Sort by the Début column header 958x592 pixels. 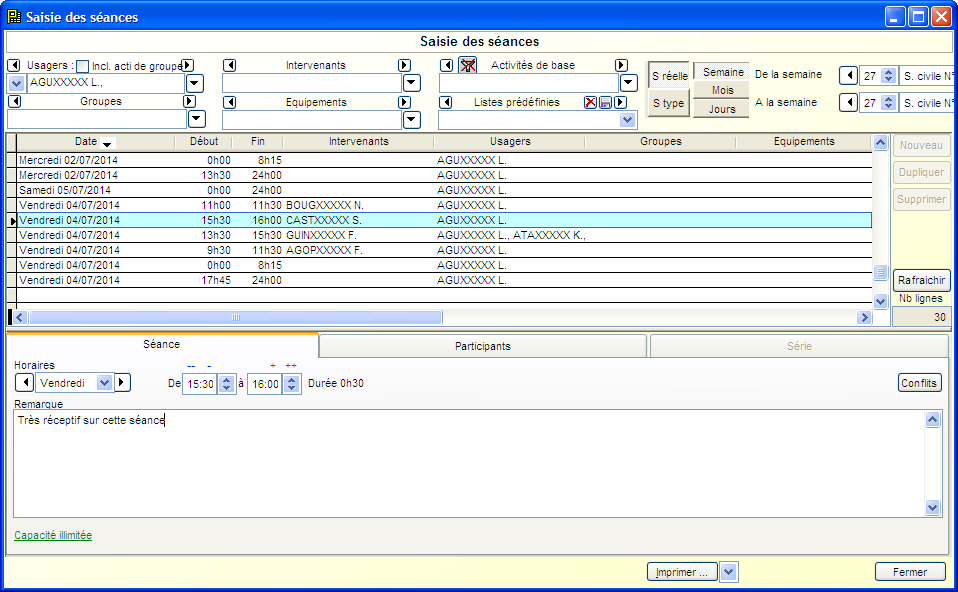pos(203,141)
